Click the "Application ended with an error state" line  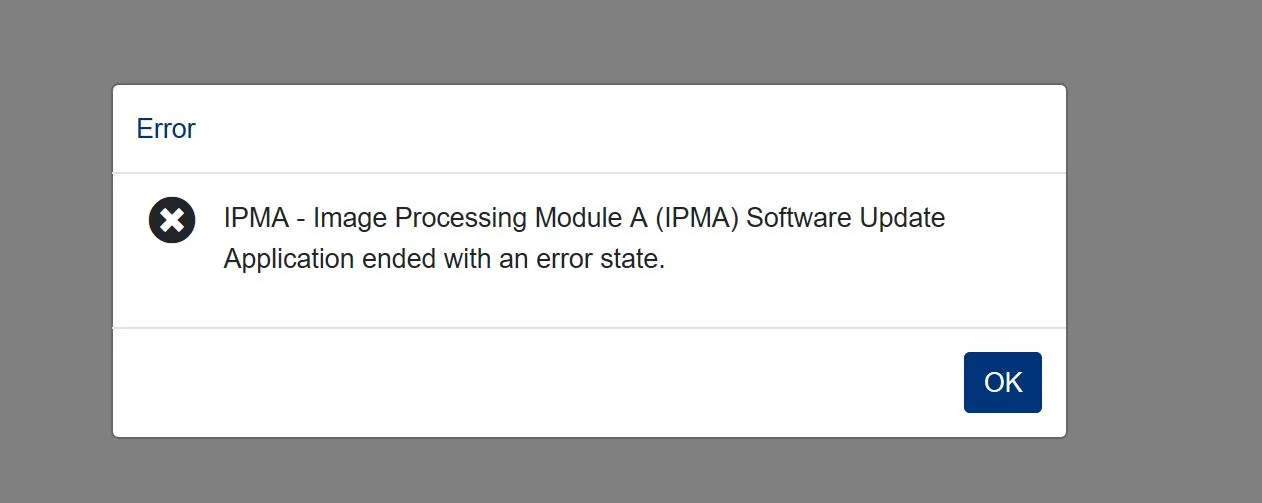(444, 259)
